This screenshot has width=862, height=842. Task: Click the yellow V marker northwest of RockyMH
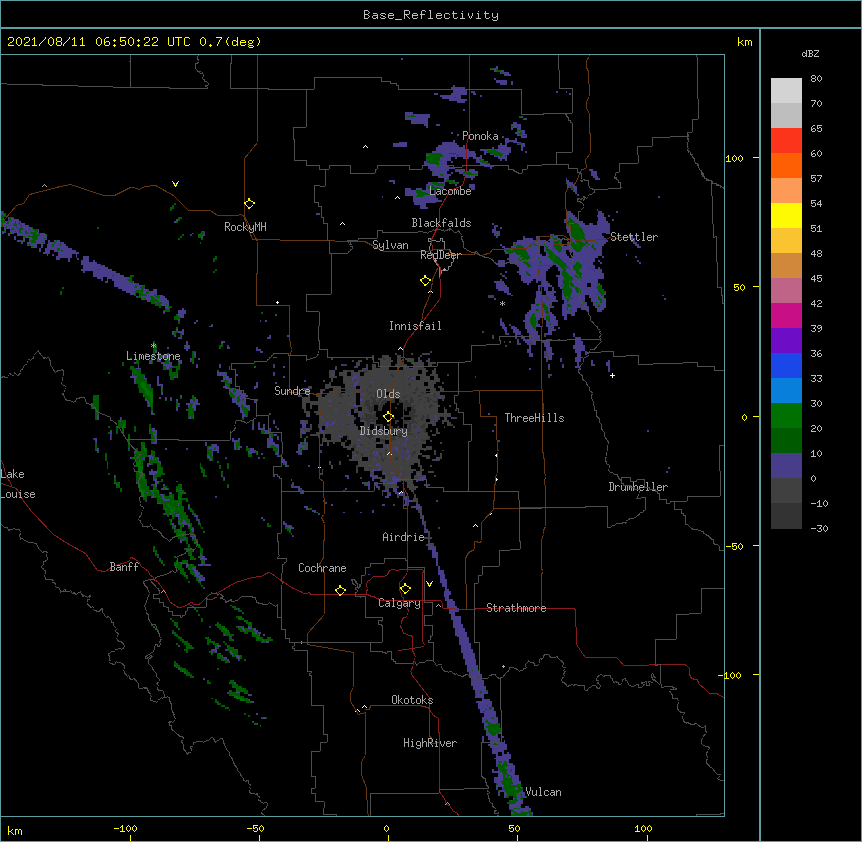point(175,184)
